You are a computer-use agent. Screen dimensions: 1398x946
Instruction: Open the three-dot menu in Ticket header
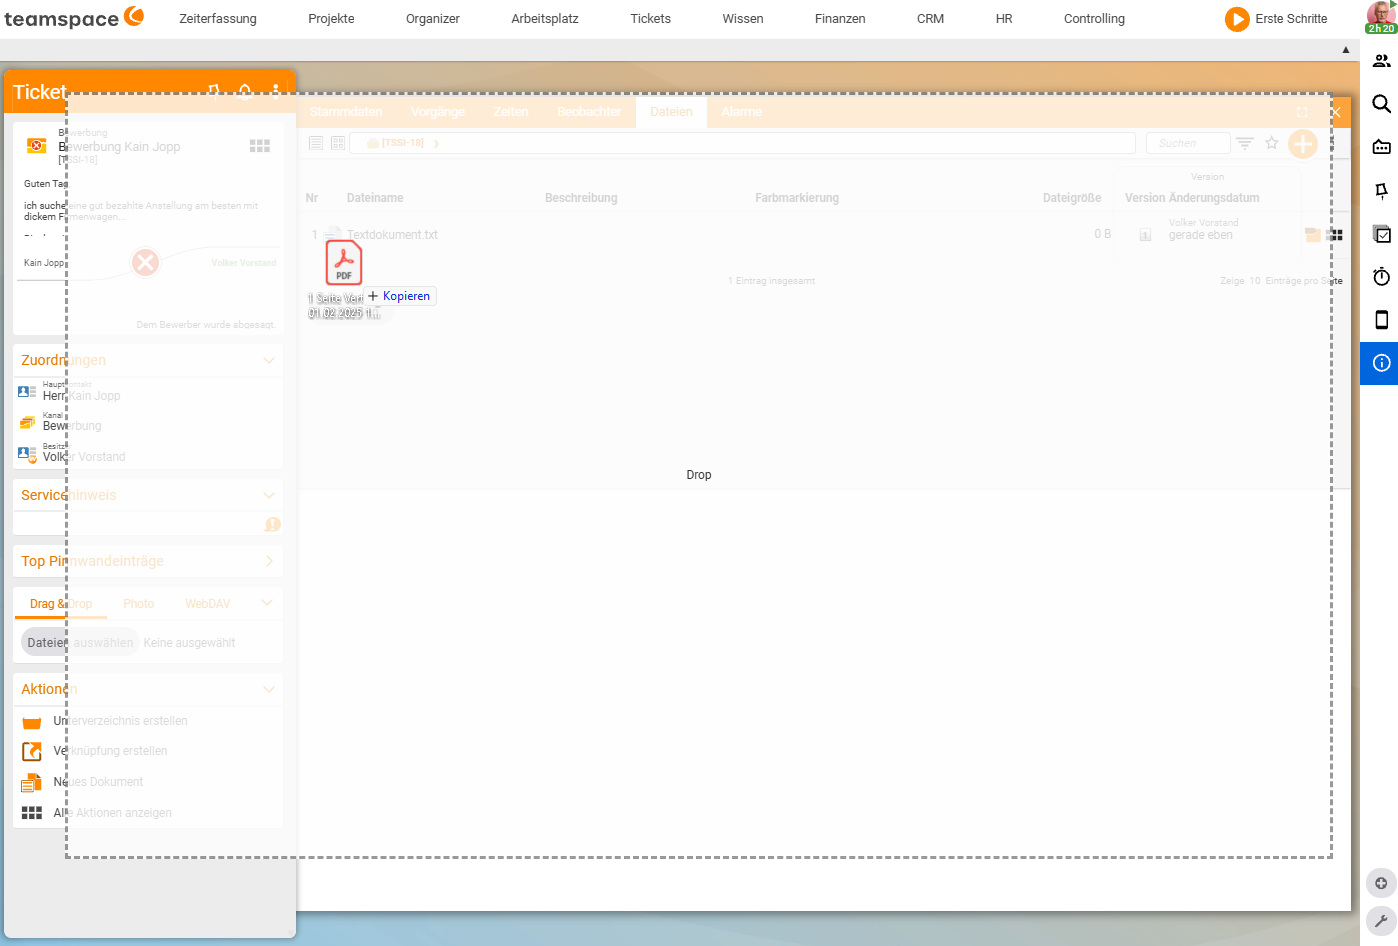coord(276,92)
